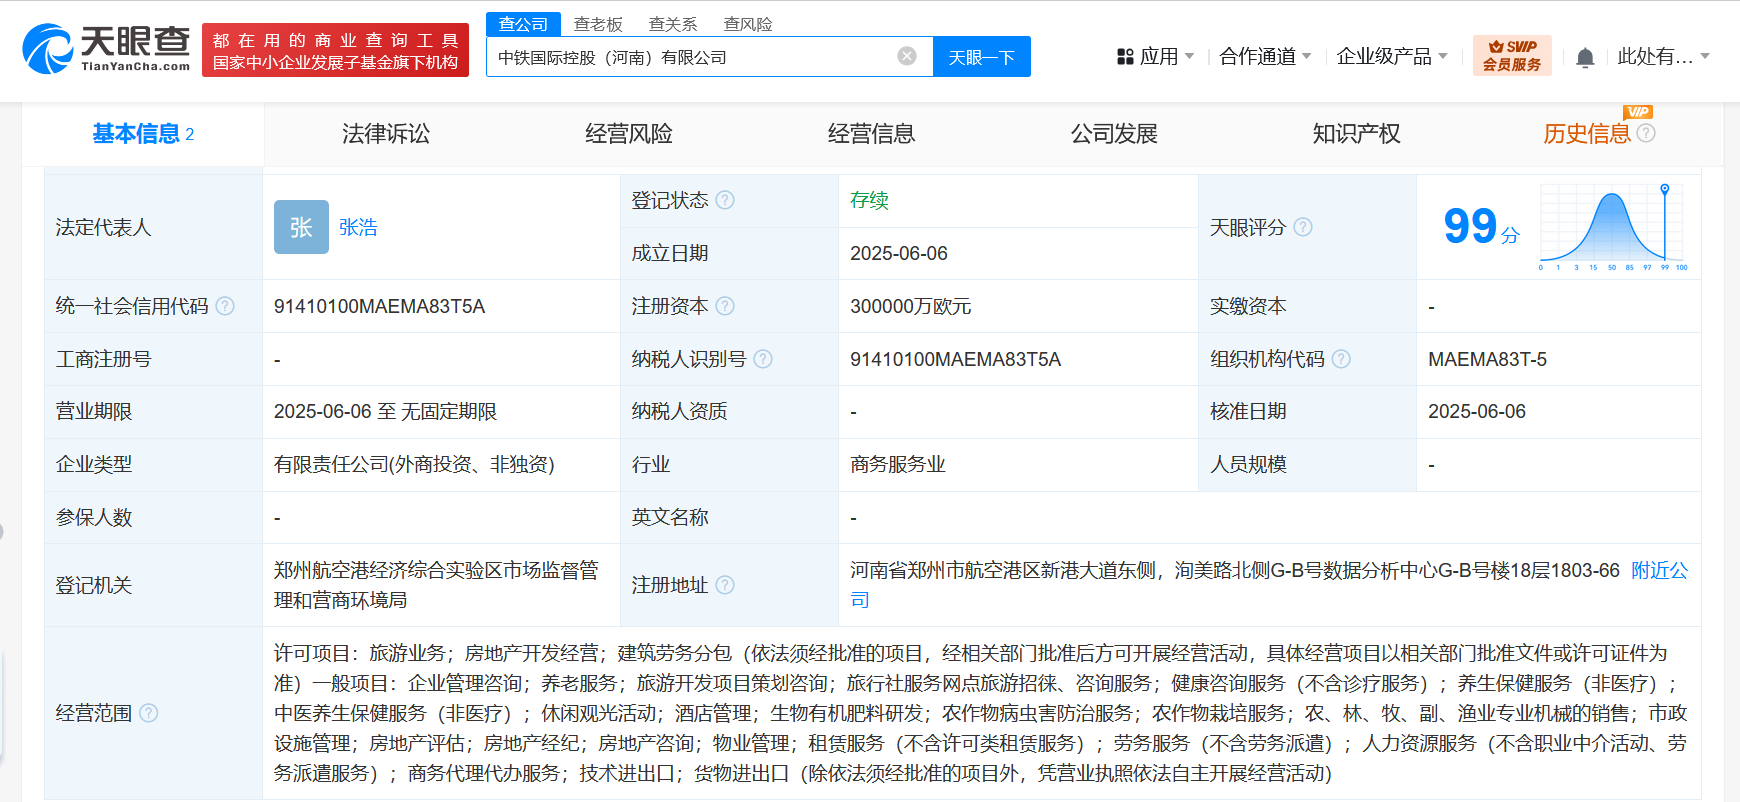This screenshot has height=802, width=1740.
Task: Expand the 合作通道 dropdown
Action: click(x=1265, y=57)
